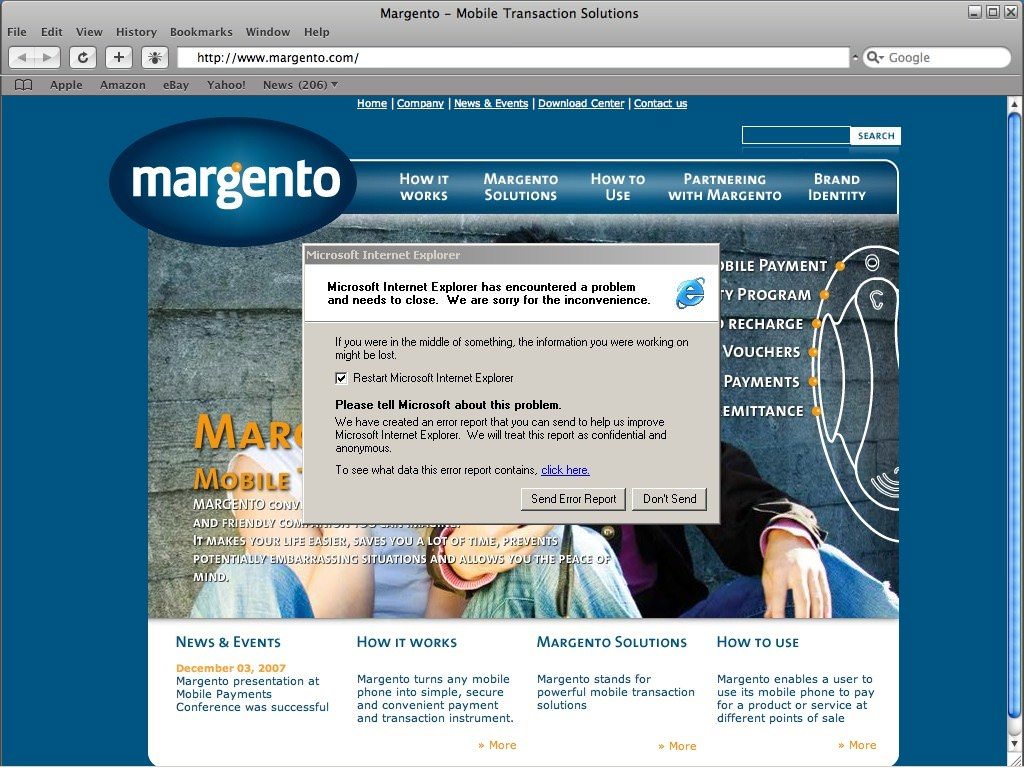
Task: Follow the 'click here.' link in dialog
Action: tap(566, 470)
